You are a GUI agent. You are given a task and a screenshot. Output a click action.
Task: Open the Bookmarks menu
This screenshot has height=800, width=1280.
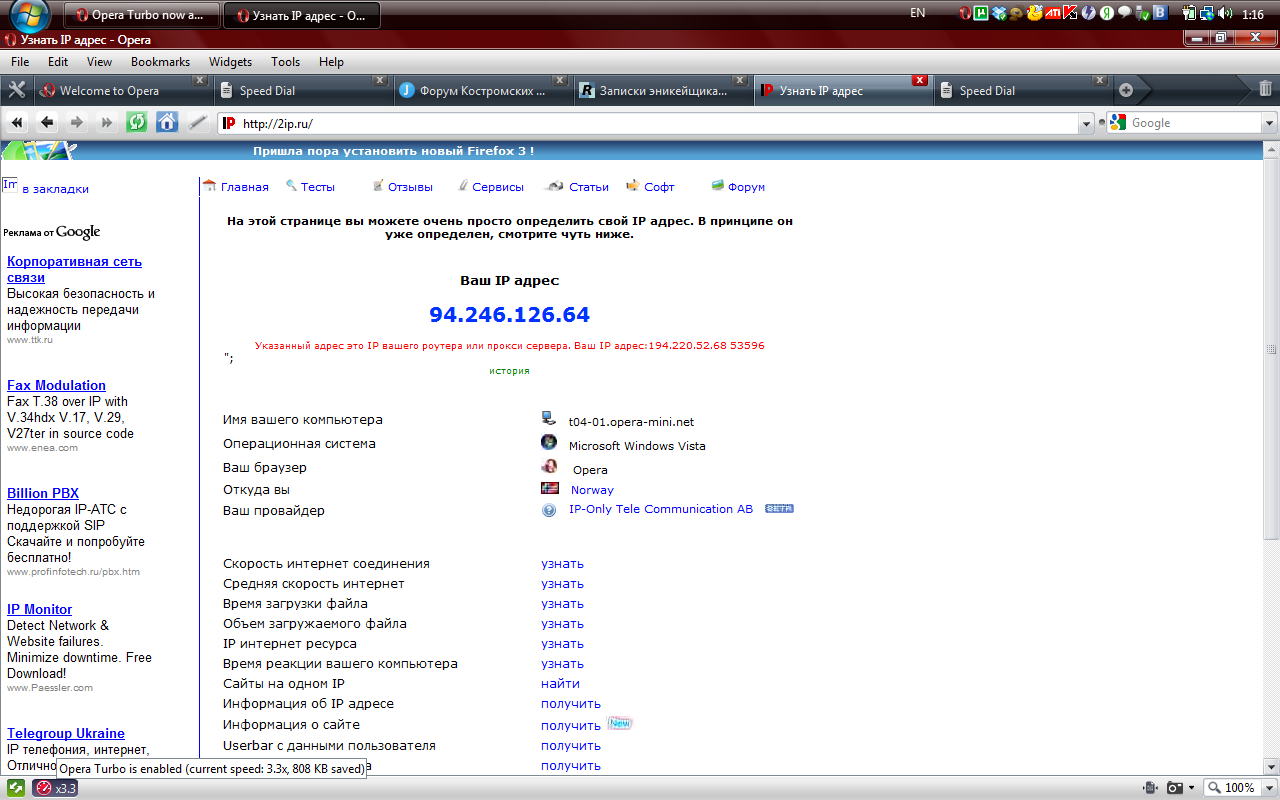coord(160,62)
